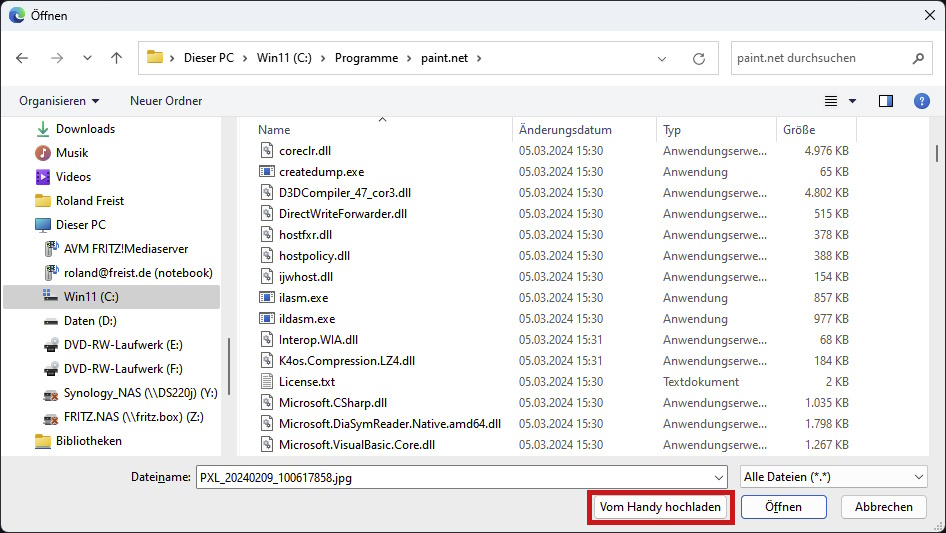Viewport: 946px width, 533px height.
Task: Toggle the preview pane icon
Action: (885, 101)
